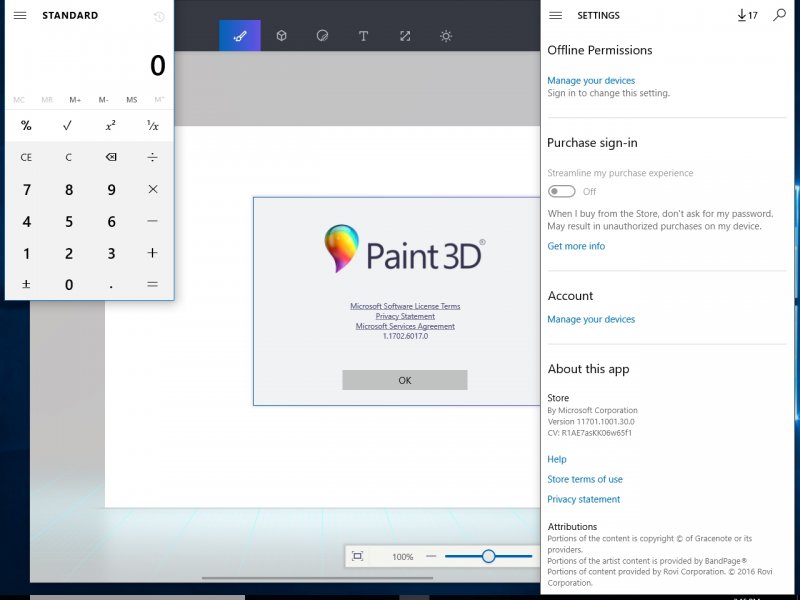800x600 pixels.
Task: Click digit 5 in Calculator
Action: coord(68,221)
